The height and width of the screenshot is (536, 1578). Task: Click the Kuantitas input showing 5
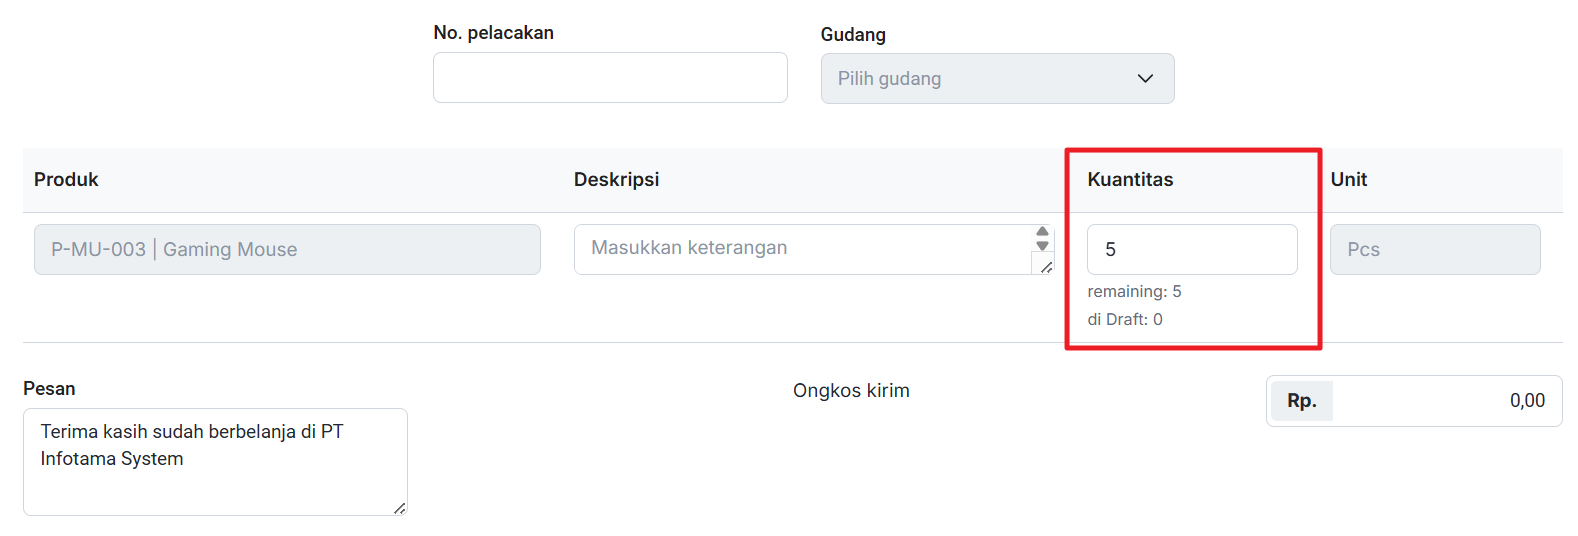point(1192,250)
